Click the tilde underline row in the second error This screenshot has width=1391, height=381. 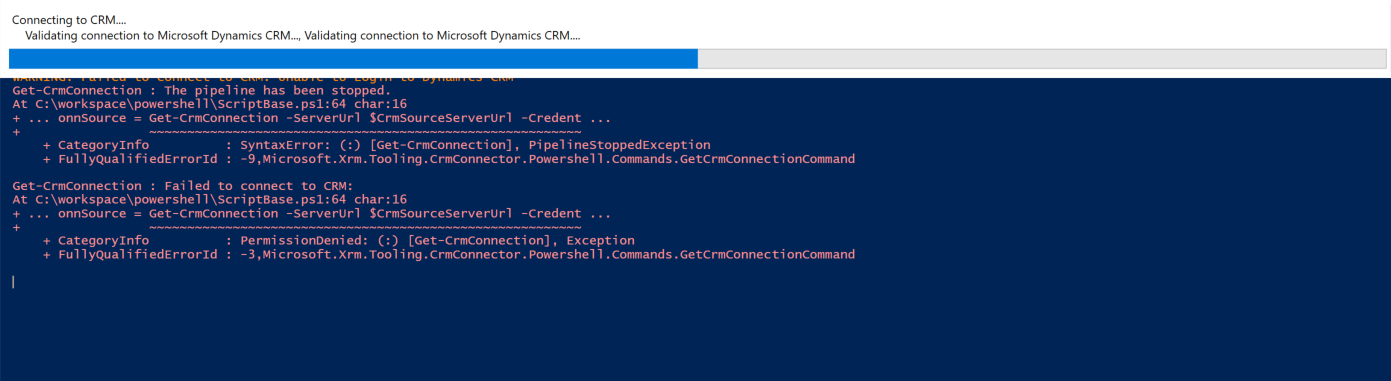coord(364,227)
